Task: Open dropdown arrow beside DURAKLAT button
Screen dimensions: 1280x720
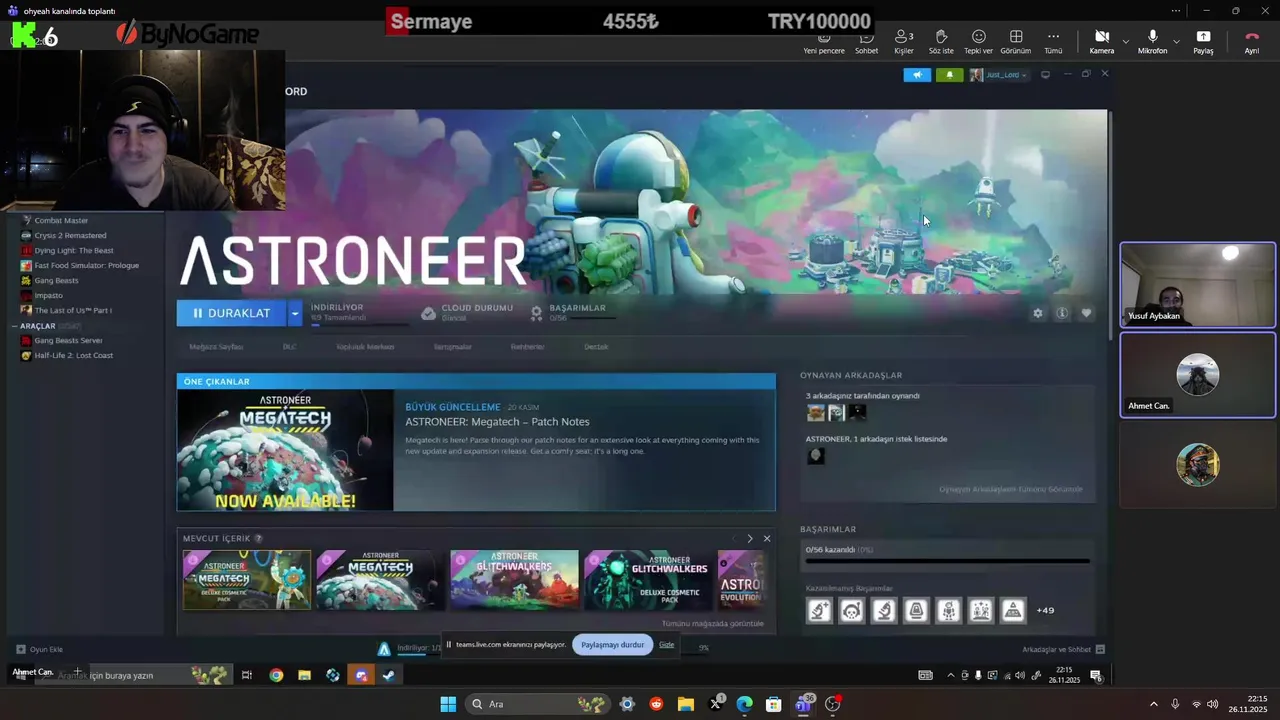Action: [294, 313]
